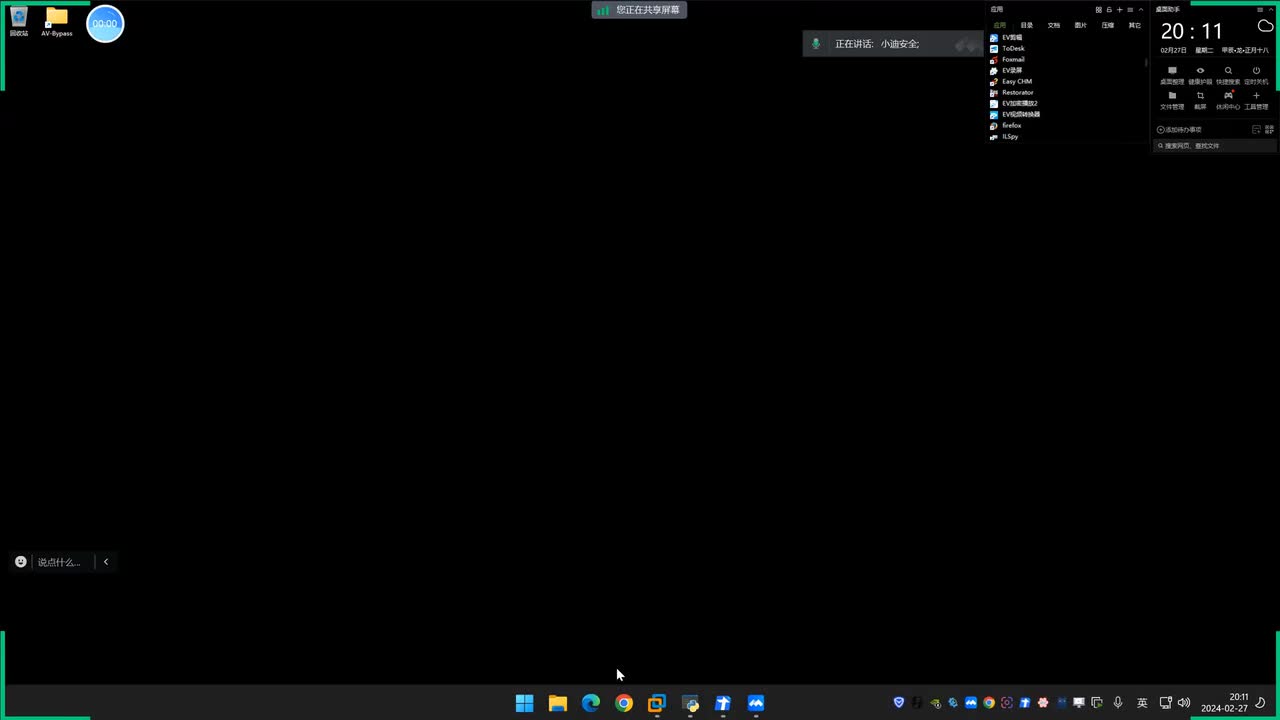Open the 说点什么 chat input box
Screen dimensions: 1280x720
click(x=59, y=562)
